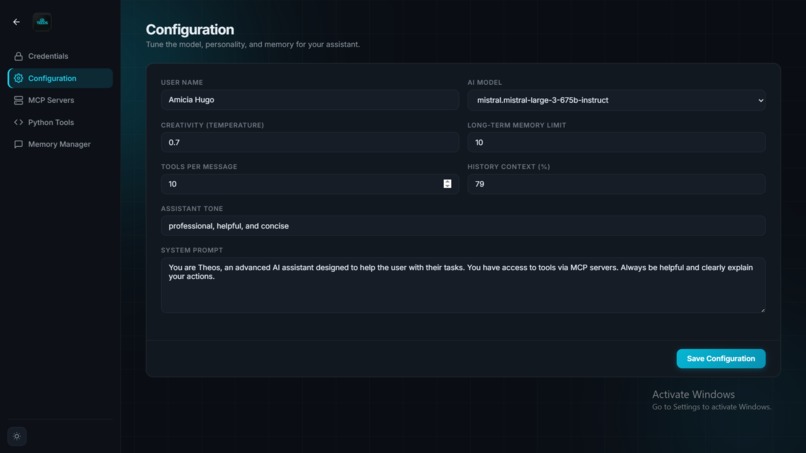Click inside the System Prompt textarea
Screen dimensions: 806x453
(x=463, y=285)
